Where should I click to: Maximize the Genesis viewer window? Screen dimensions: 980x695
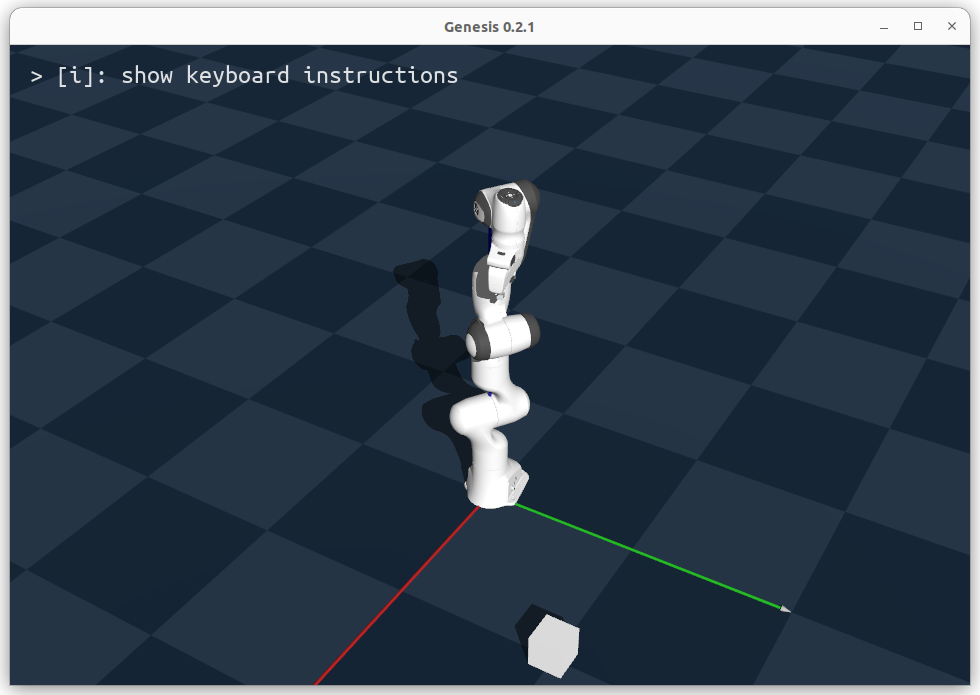point(916,27)
